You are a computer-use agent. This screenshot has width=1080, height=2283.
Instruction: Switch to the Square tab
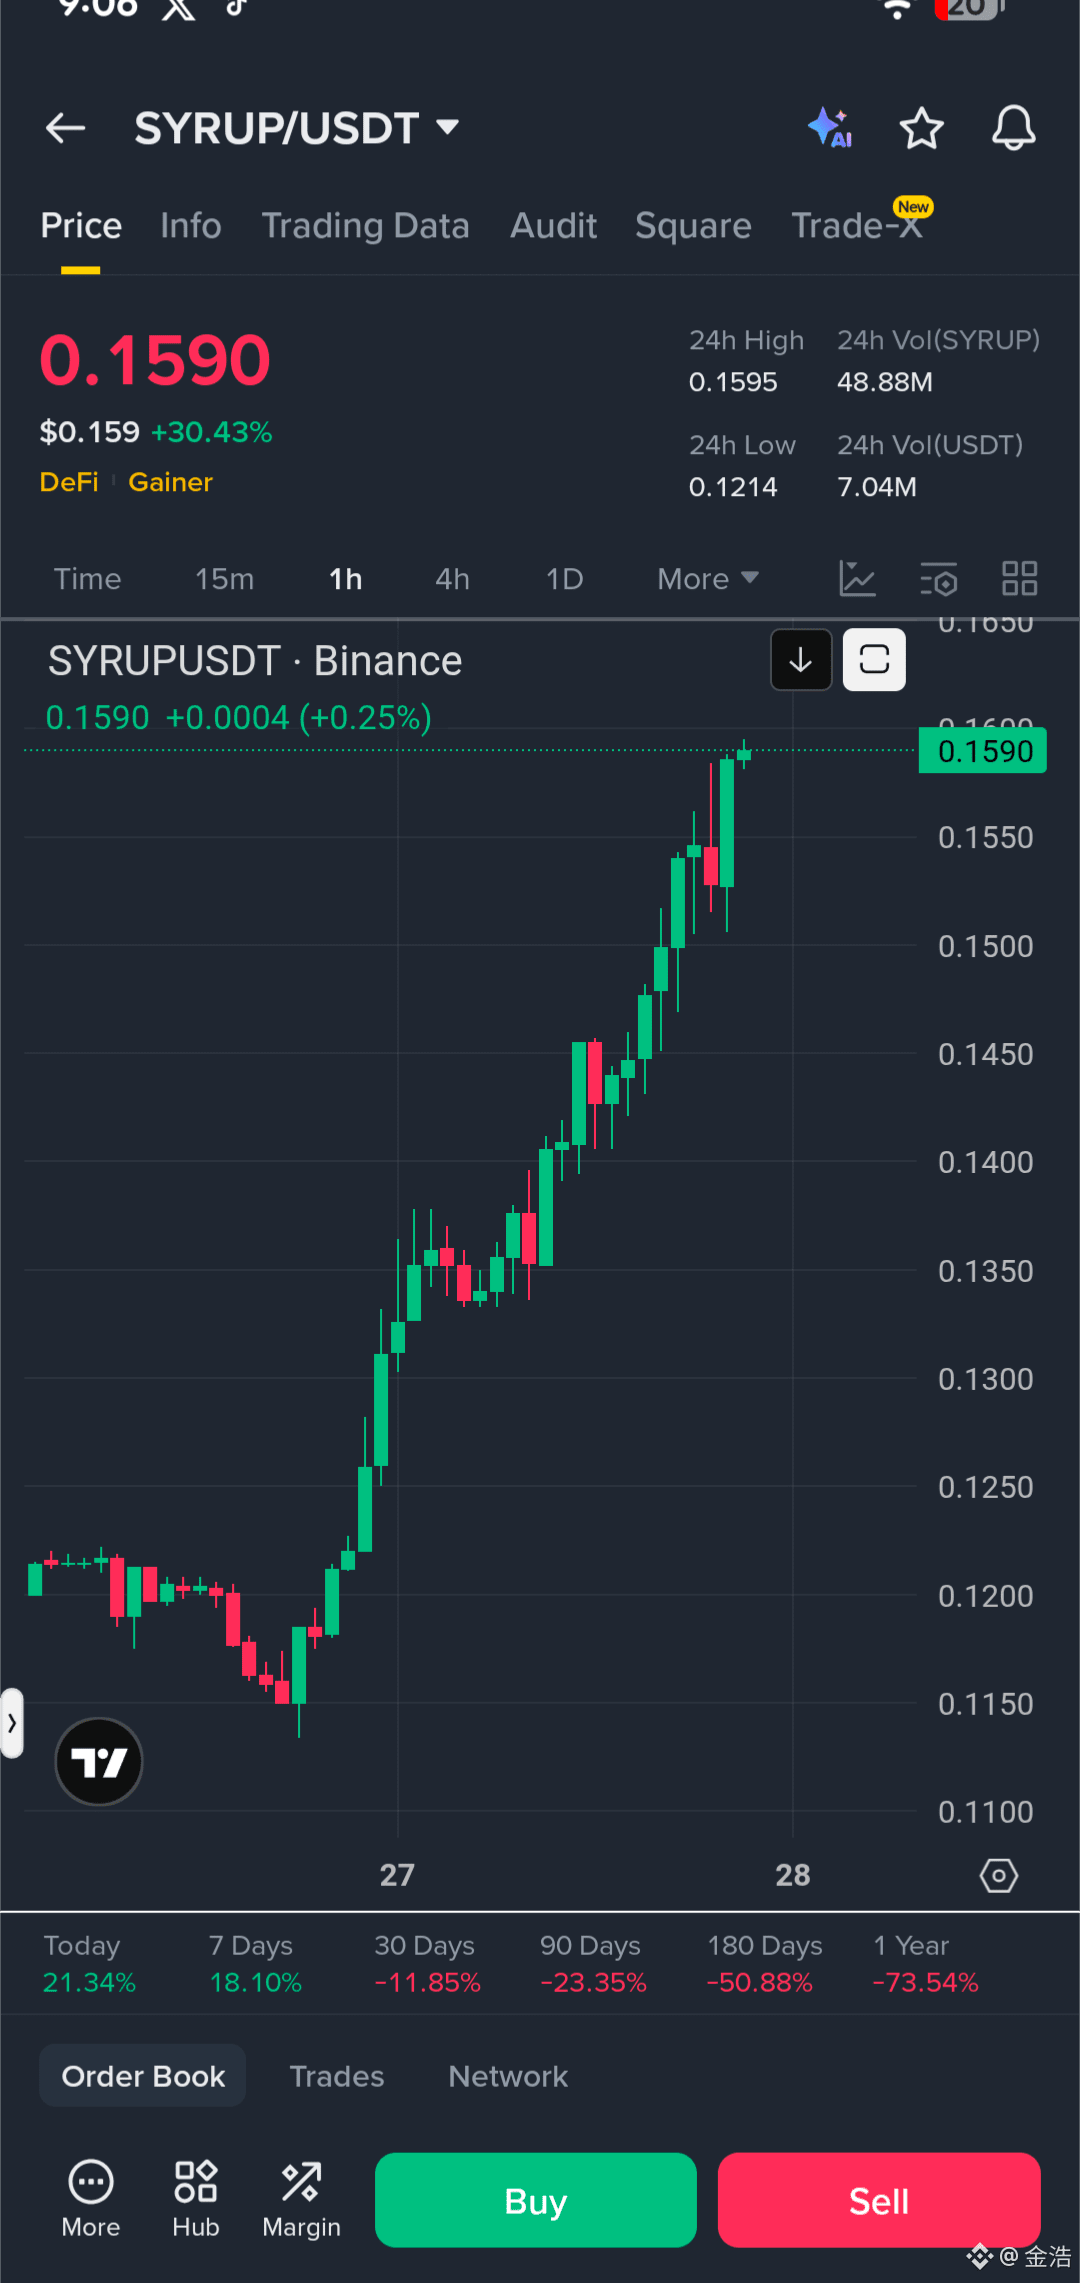tap(693, 226)
